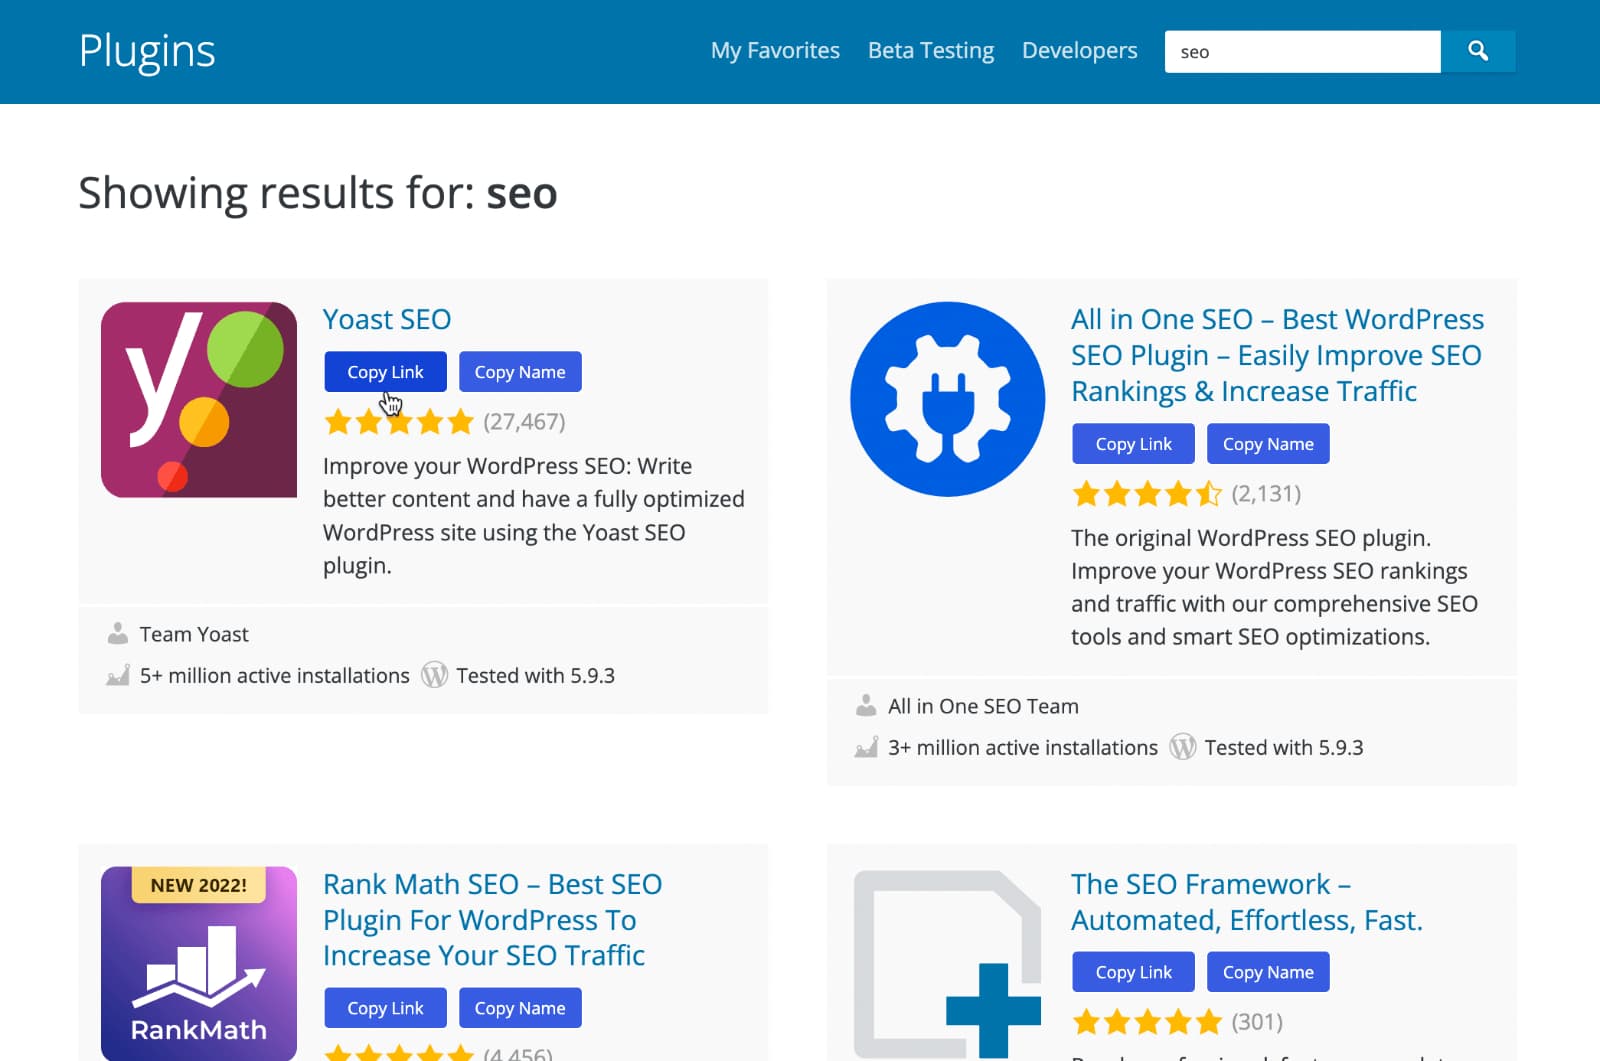Copy name of The SEO Framework
This screenshot has height=1061, width=1600.
coord(1268,972)
